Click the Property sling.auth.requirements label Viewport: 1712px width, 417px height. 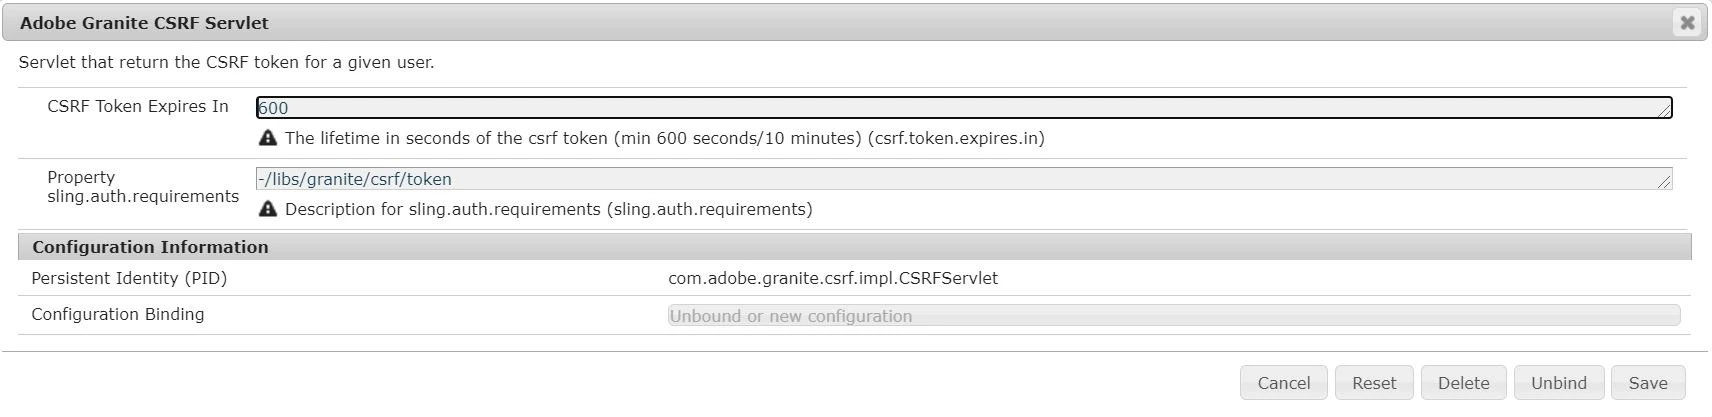pos(142,187)
